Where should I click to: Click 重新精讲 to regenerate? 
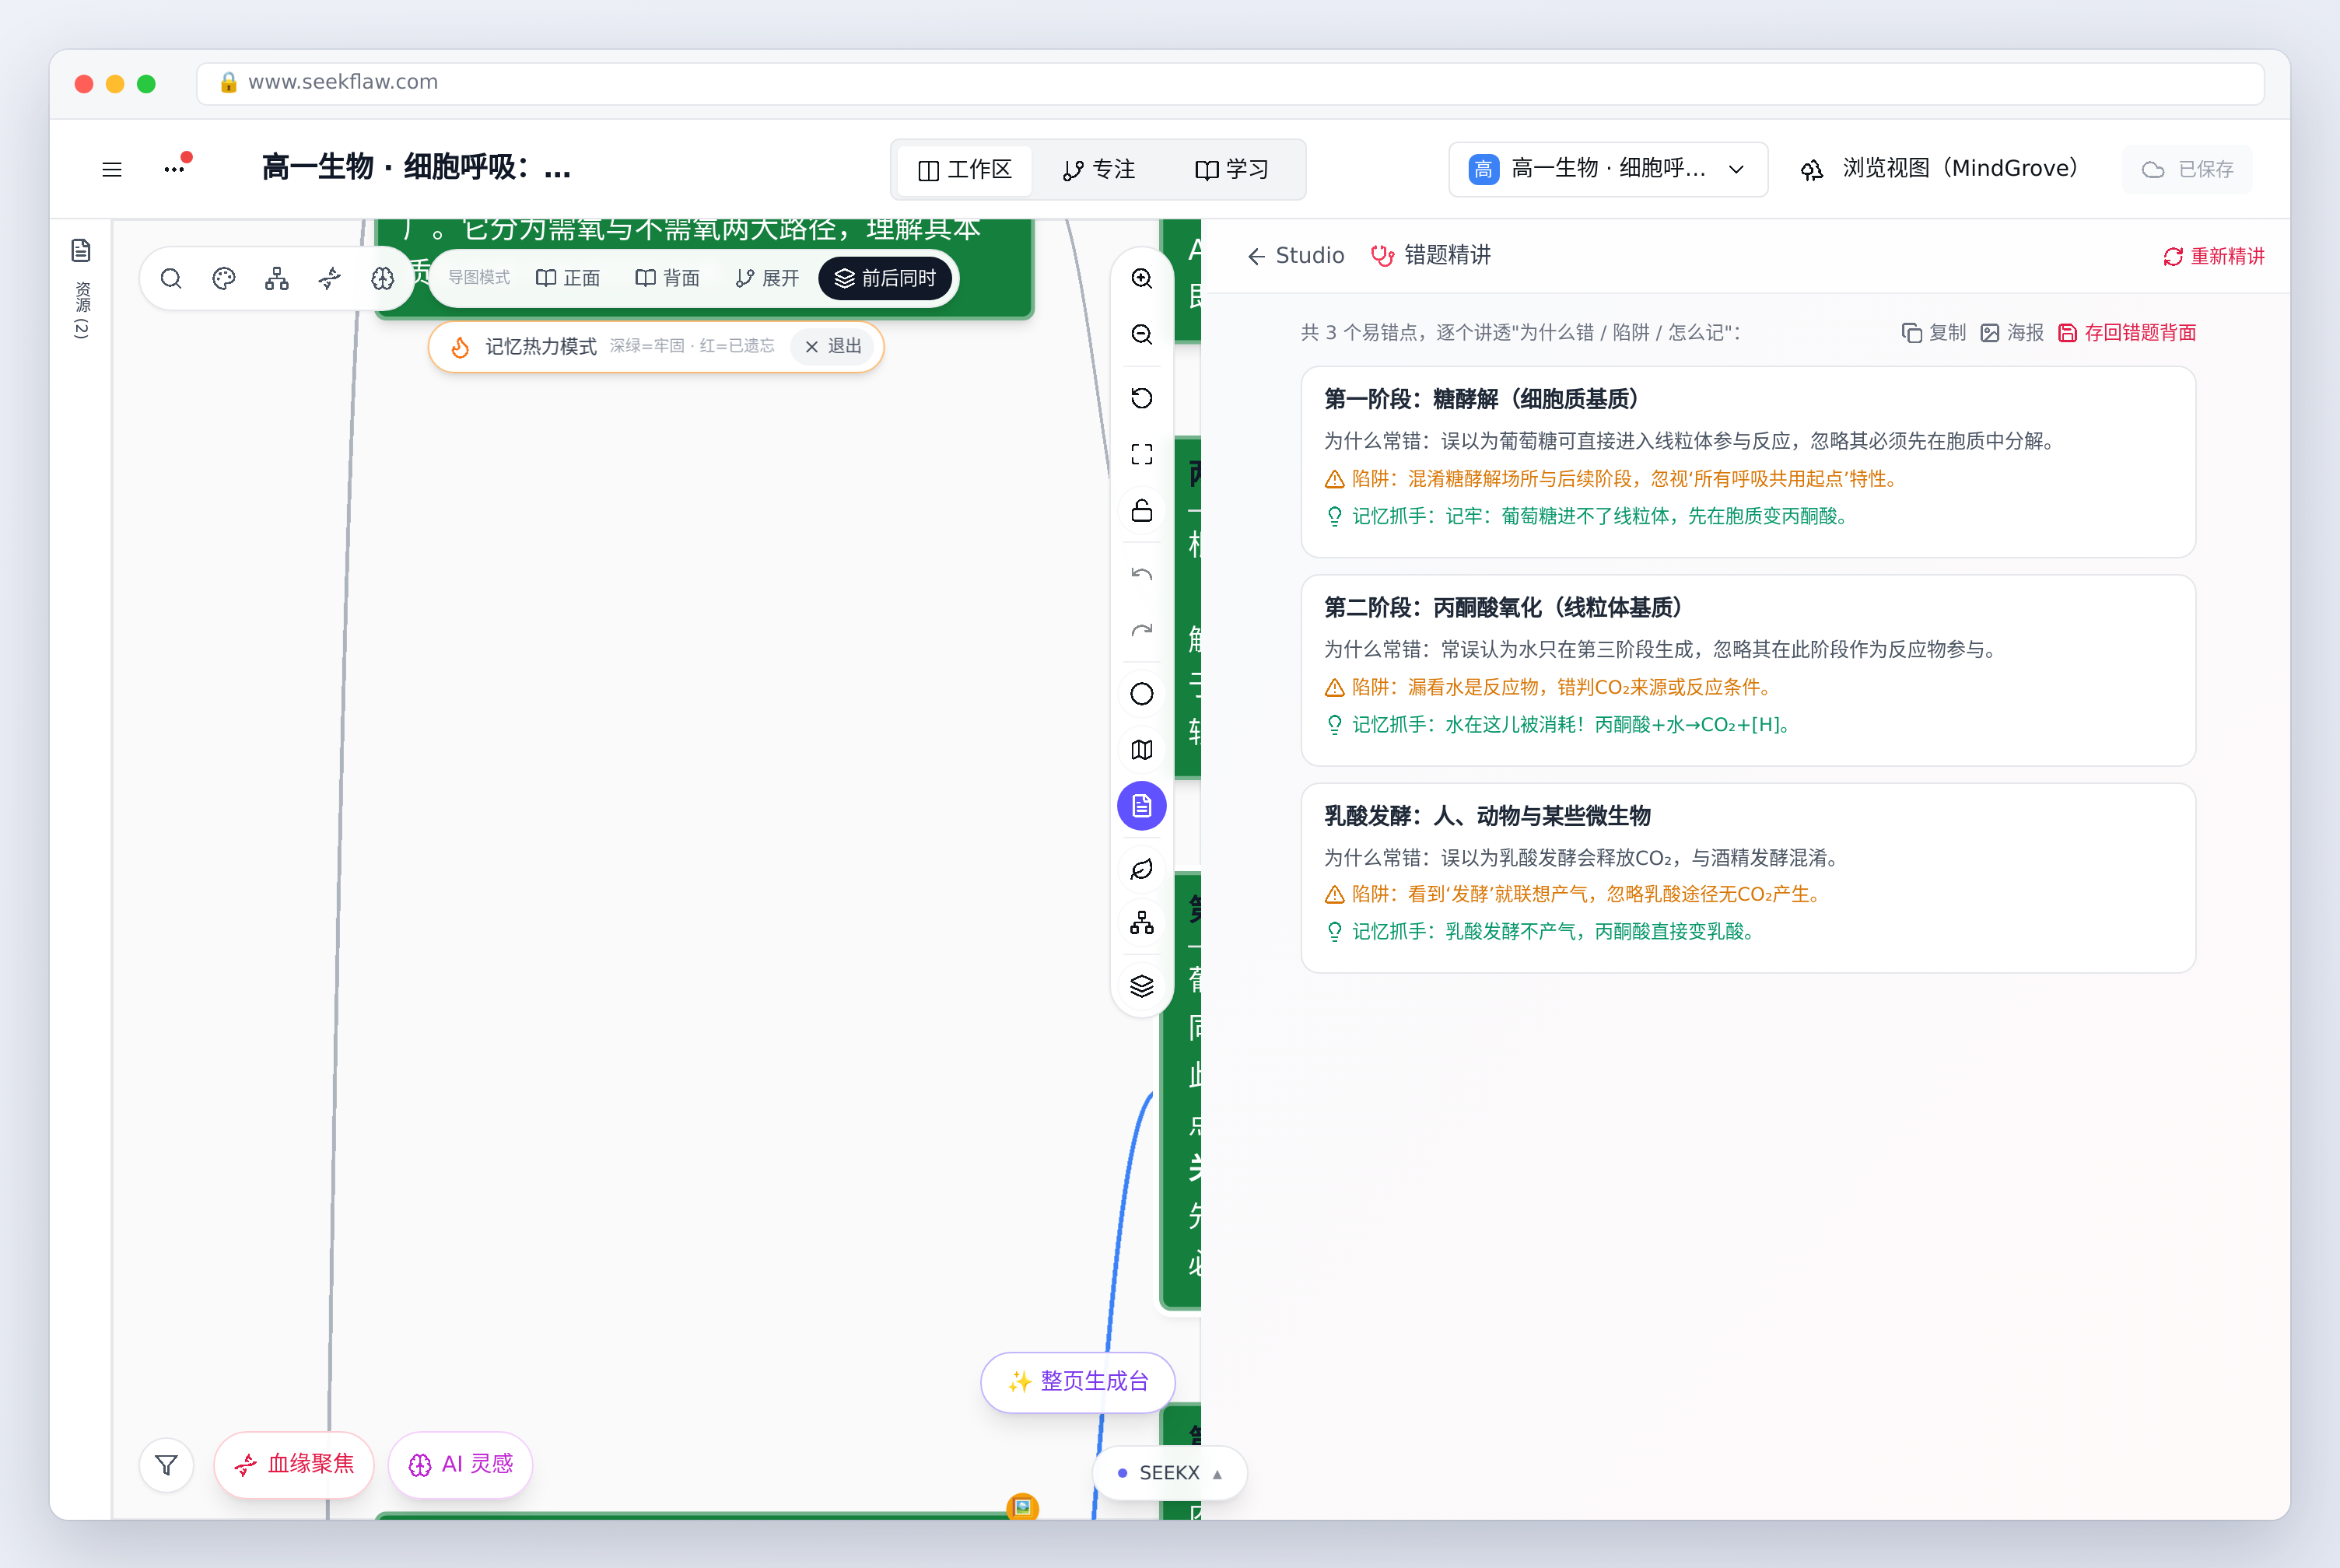2214,256
